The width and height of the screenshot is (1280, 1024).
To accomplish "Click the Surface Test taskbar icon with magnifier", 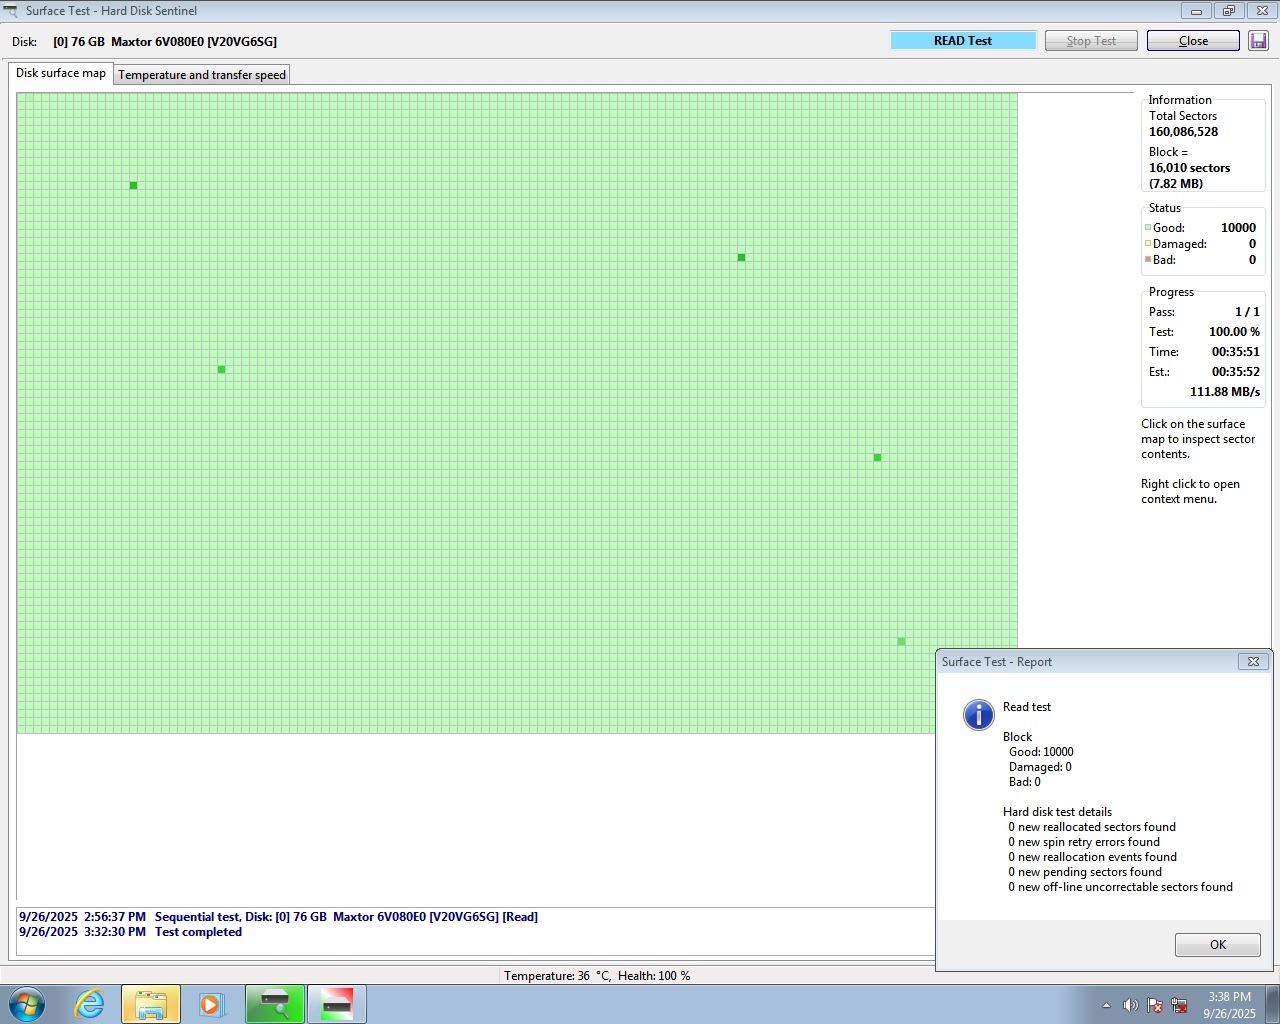I will tap(275, 1004).
